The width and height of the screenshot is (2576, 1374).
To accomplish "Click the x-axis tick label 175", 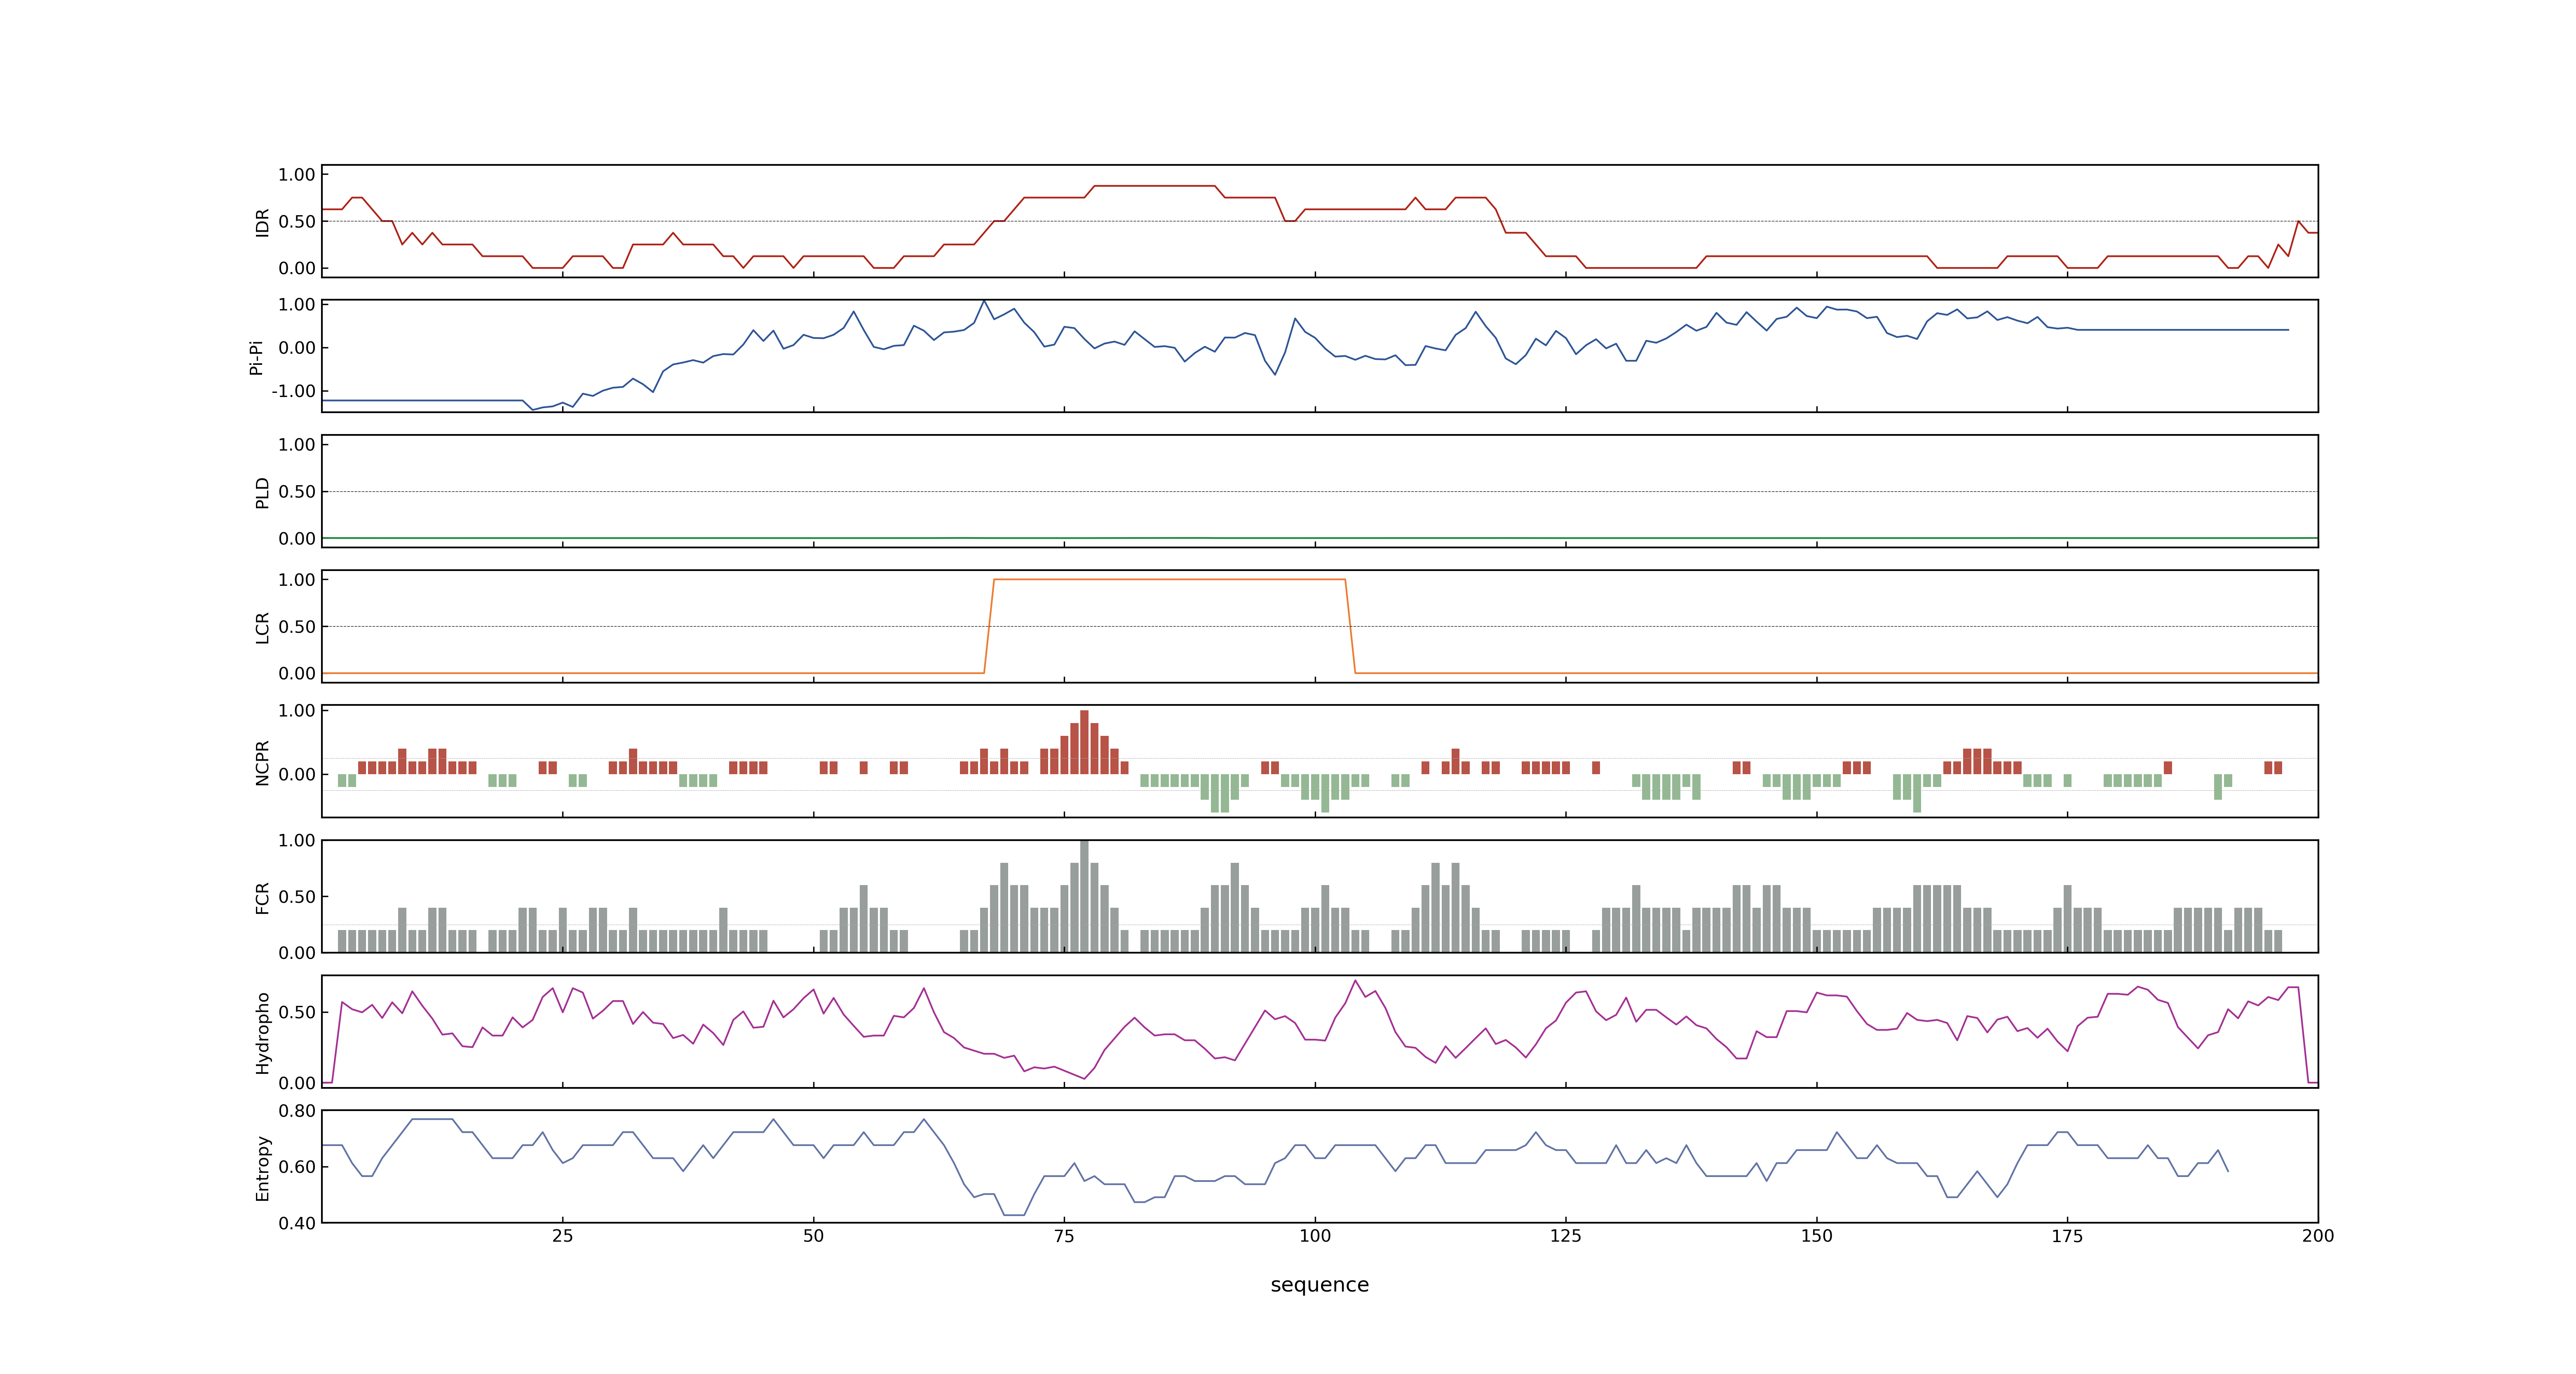I will click(2067, 1236).
